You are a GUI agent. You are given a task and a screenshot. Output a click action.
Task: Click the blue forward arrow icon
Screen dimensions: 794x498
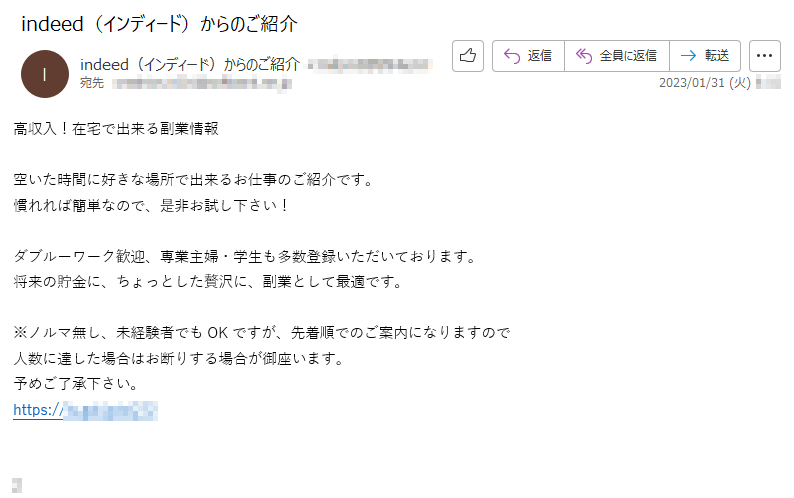tap(688, 56)
